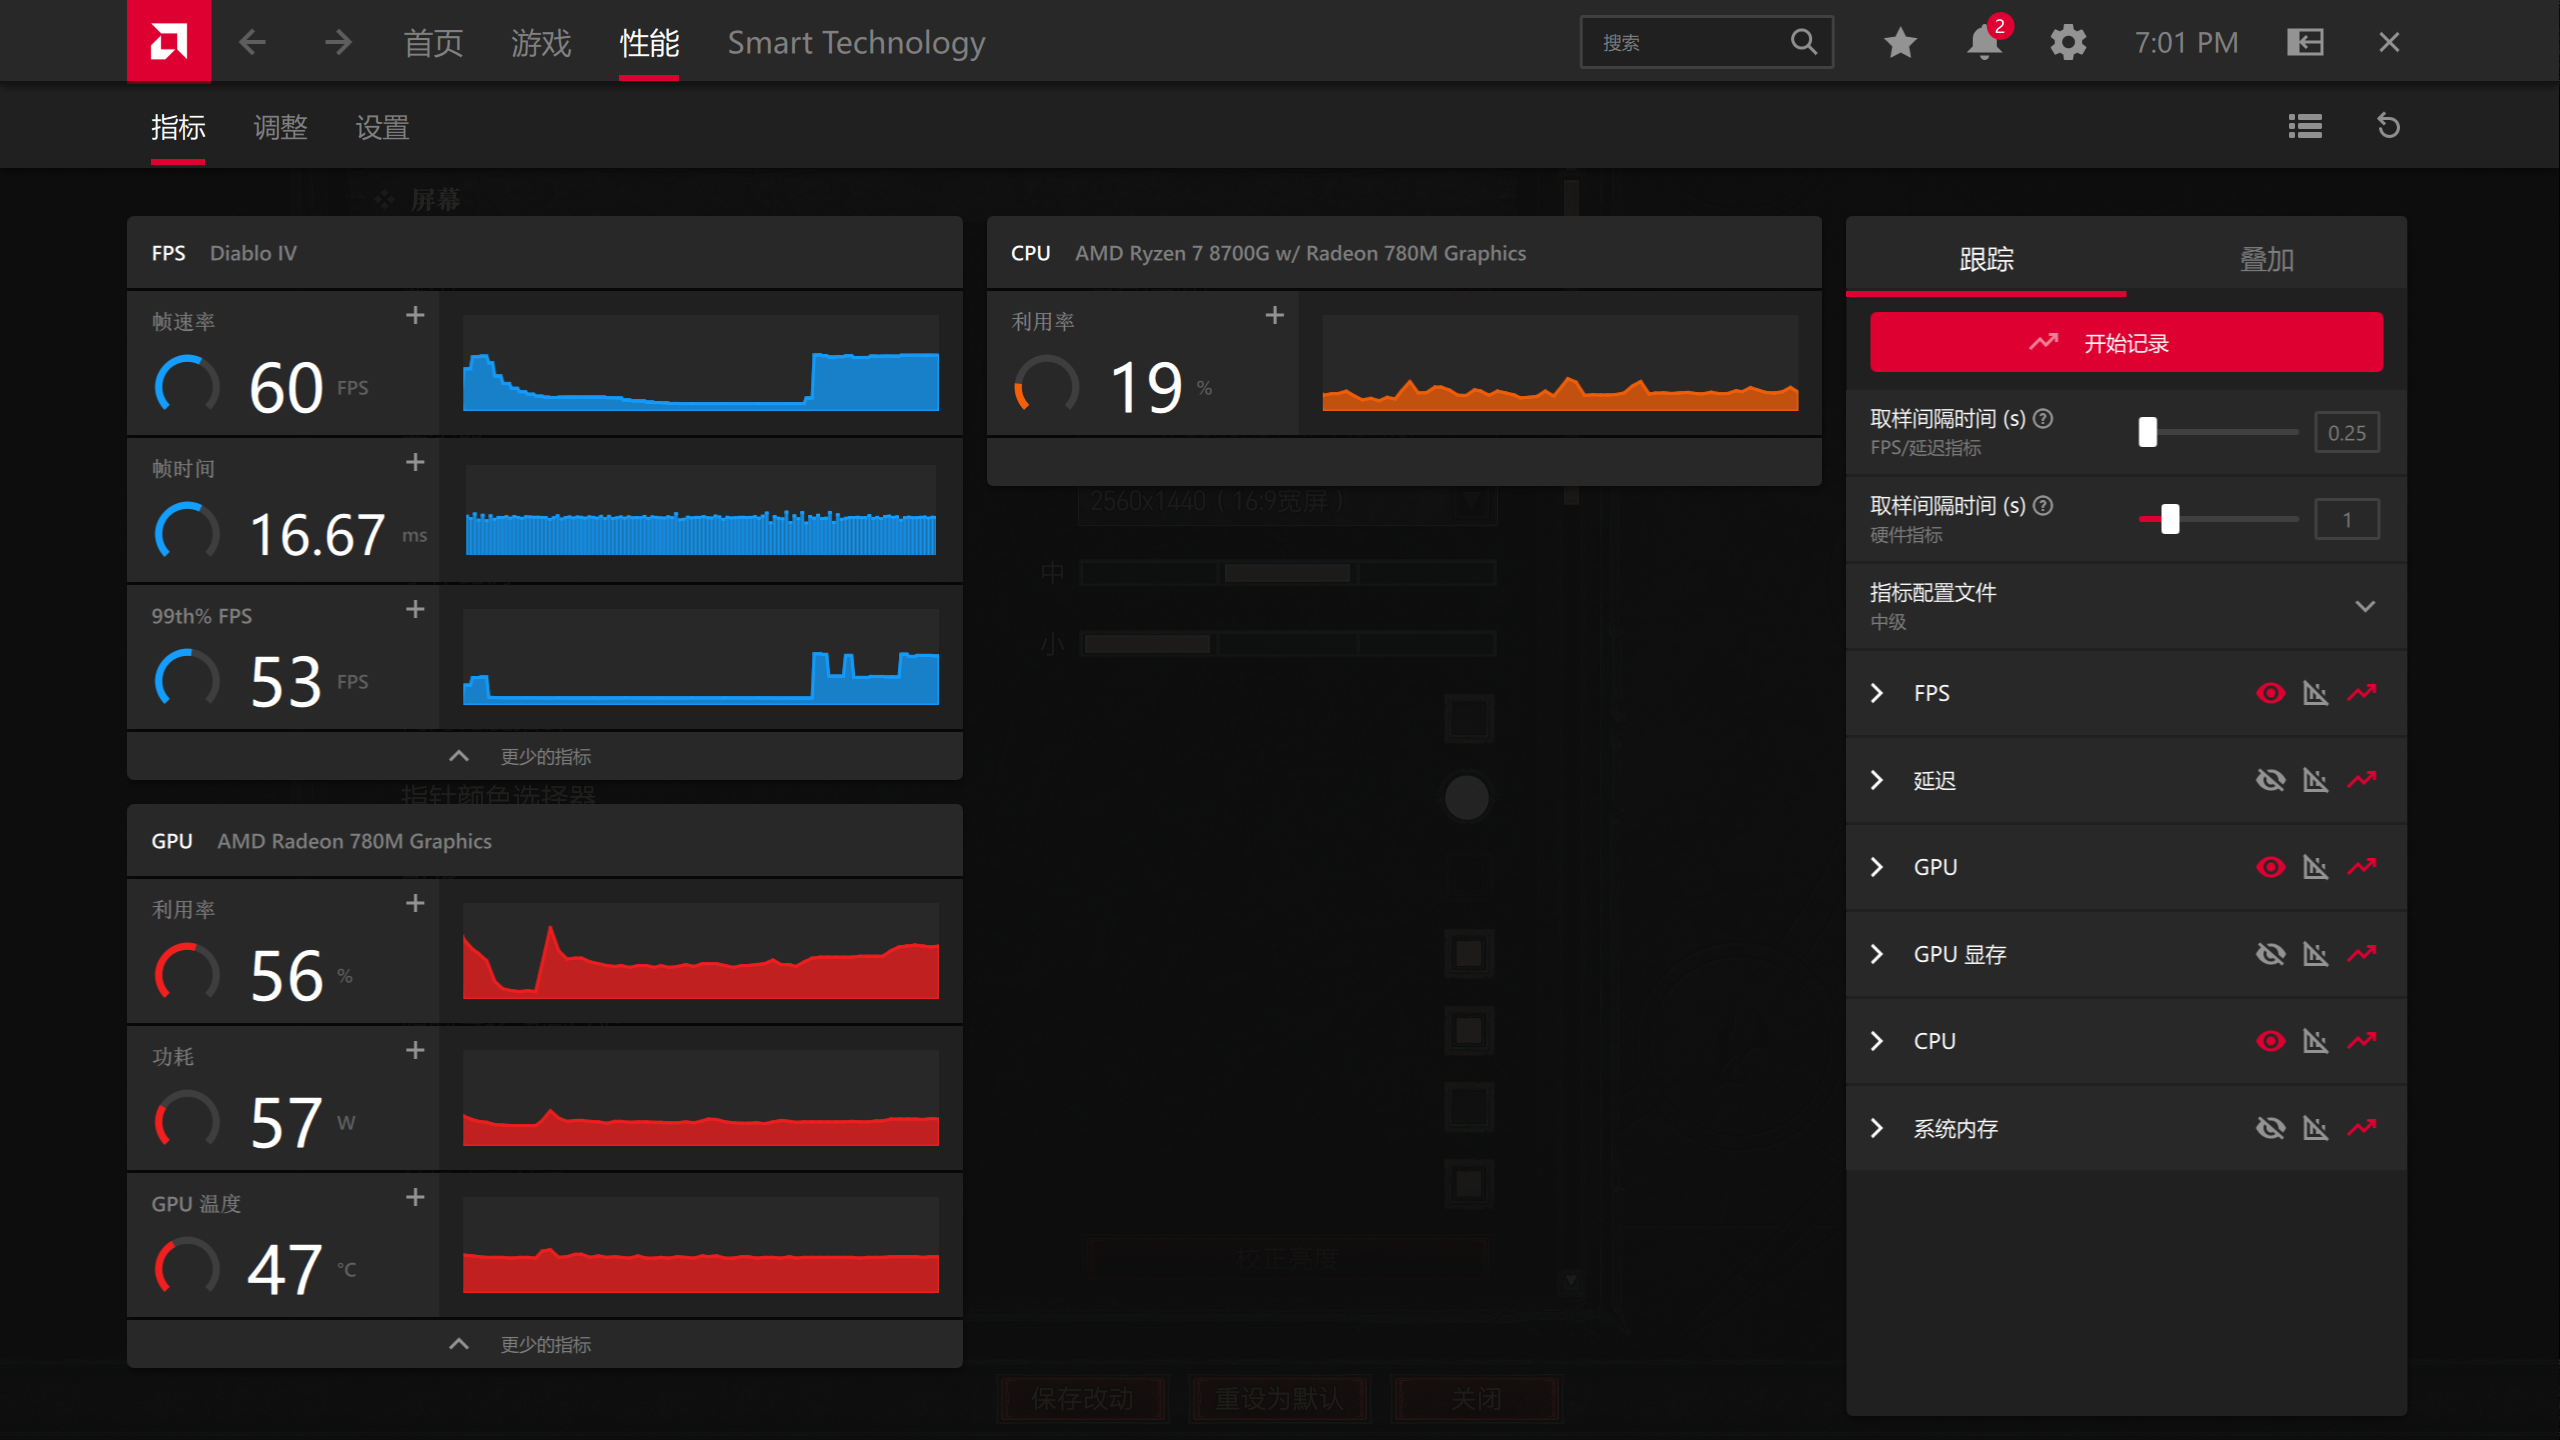Click the reset circular arrow icon
The width and height of the screenshot is (2560, 1440).
[2389, 126]
